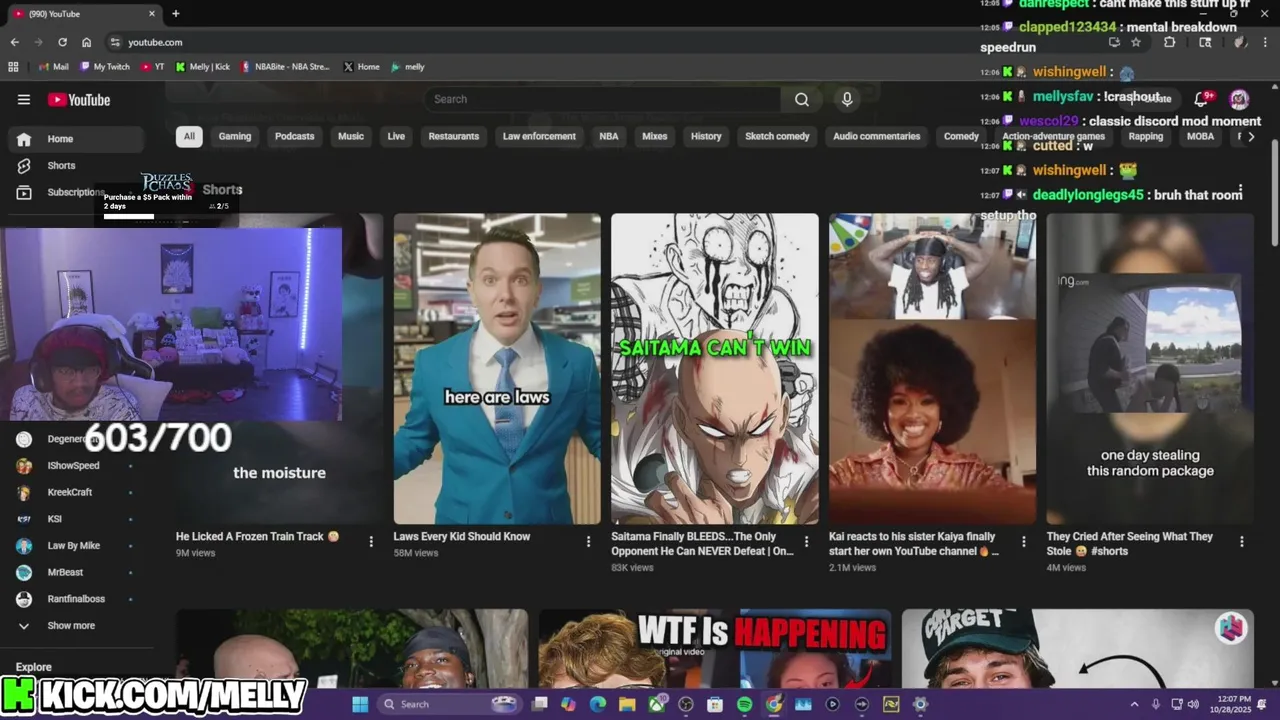Select the Podcasts filter chip
The width and height of the screenshot is (1280, 720).
tap(294, 136)
